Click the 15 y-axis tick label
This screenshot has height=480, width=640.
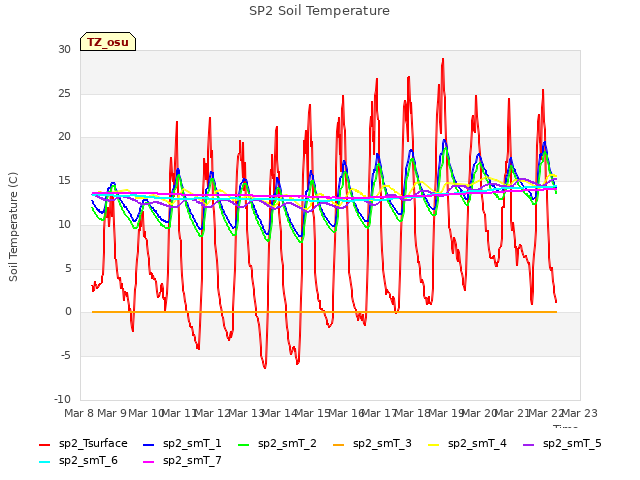tap(64, 180)
